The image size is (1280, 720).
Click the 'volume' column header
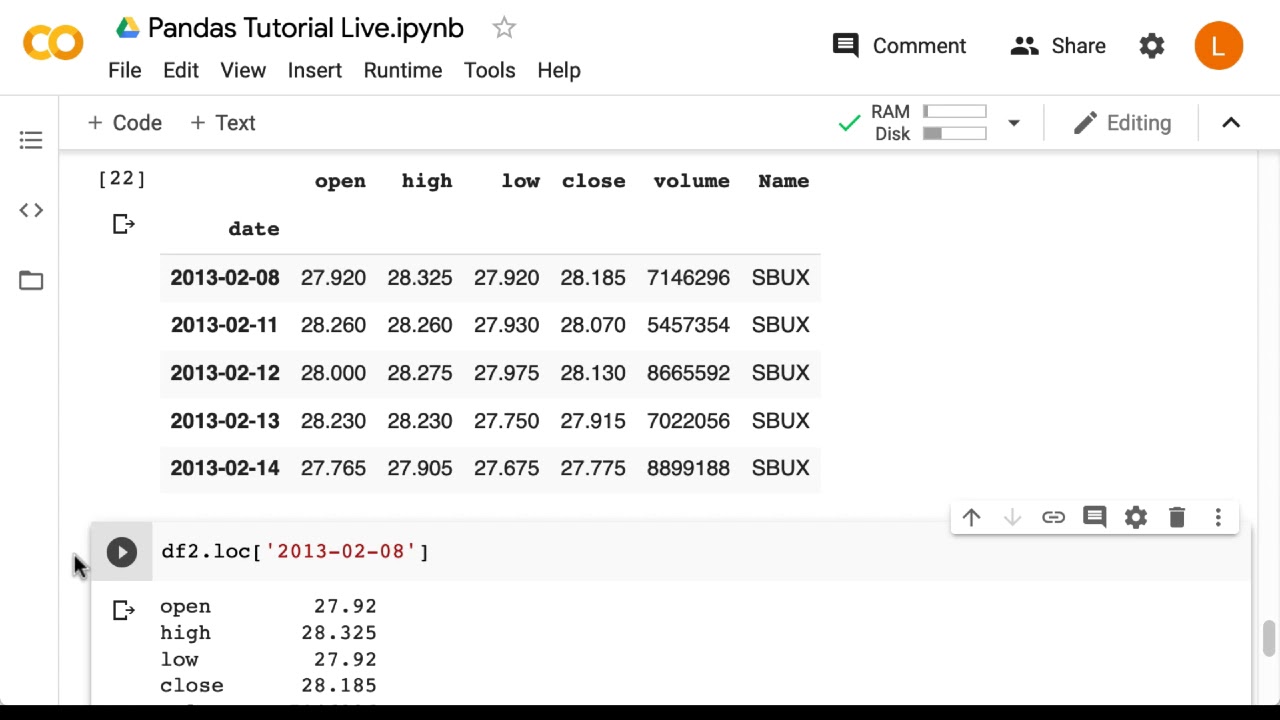(x=691, y=181)
